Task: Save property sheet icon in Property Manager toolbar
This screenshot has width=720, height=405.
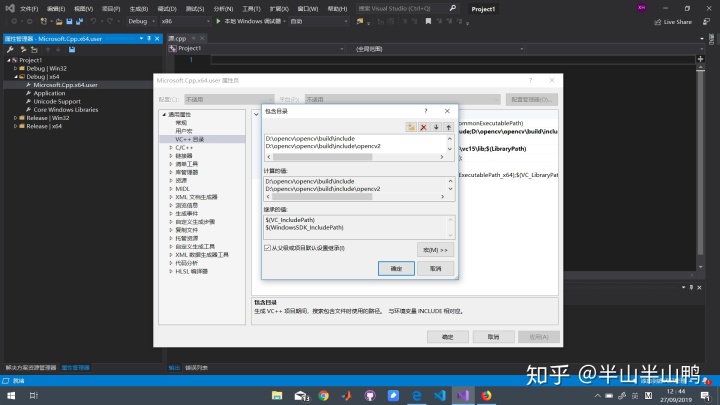Action: click(72, 50)
